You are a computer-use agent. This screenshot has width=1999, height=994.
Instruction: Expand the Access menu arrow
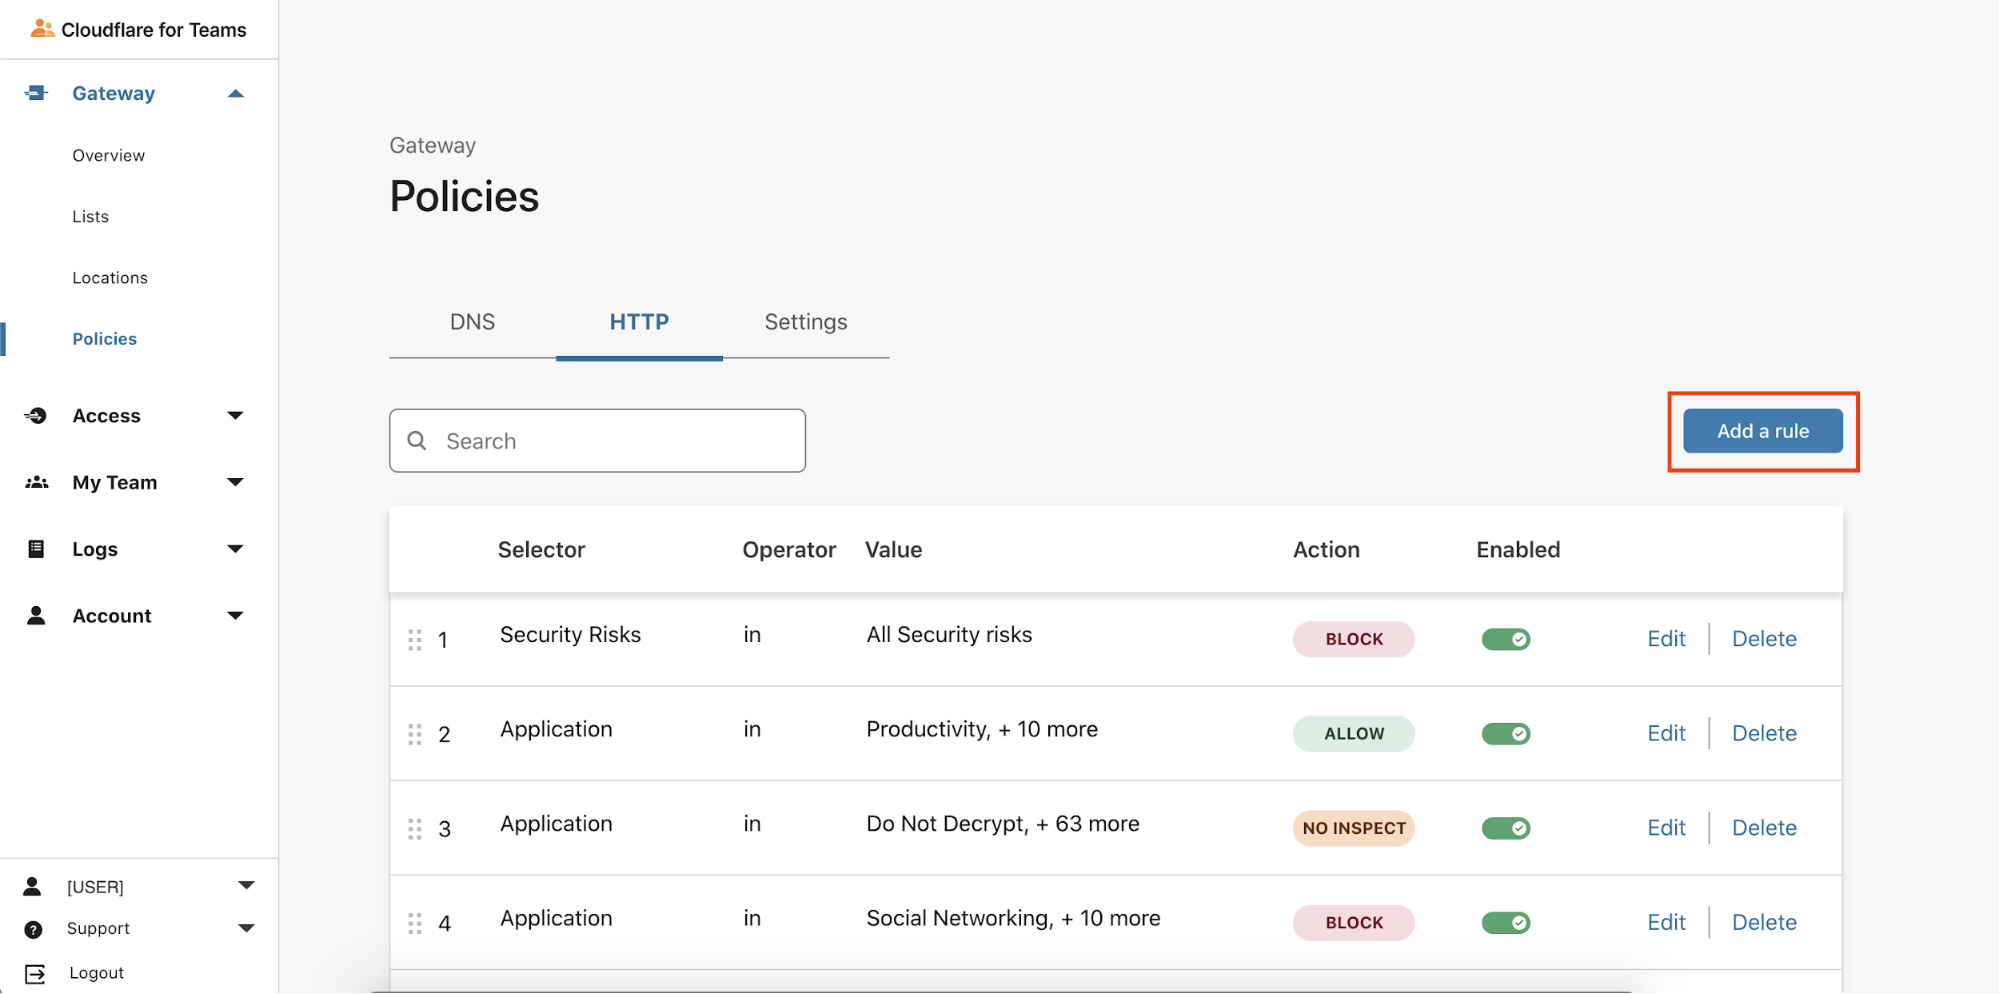[x=236, y=416]
